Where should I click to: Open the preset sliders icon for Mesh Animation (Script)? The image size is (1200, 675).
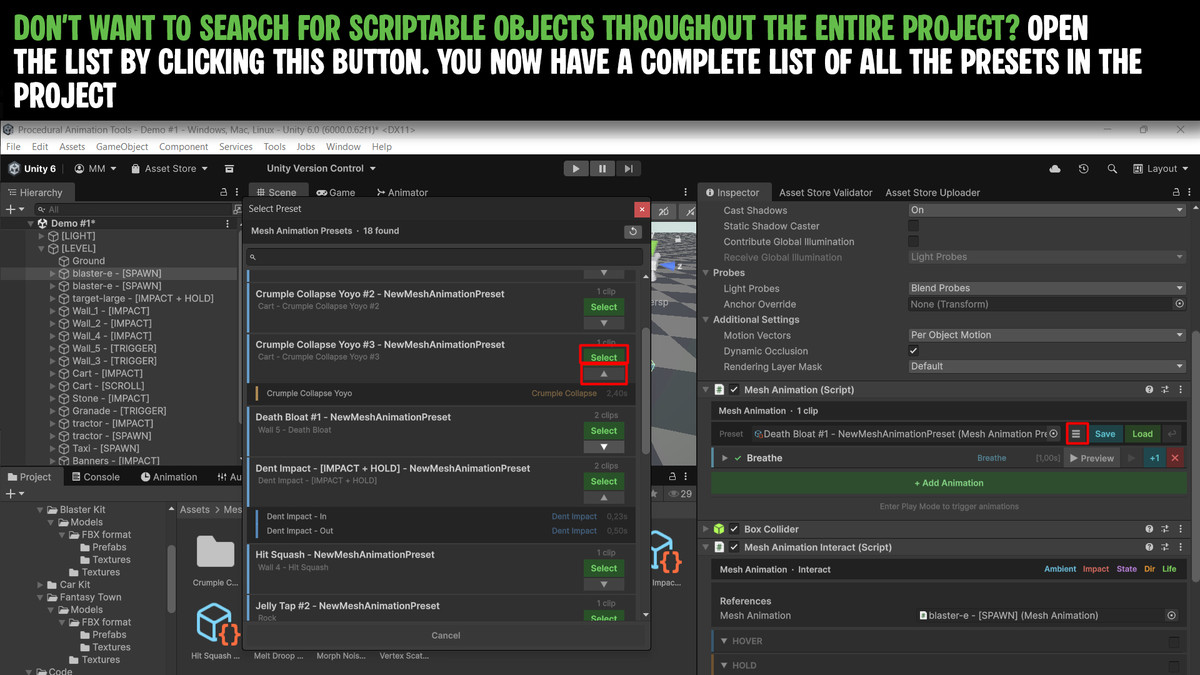(x=1165, y=390)
